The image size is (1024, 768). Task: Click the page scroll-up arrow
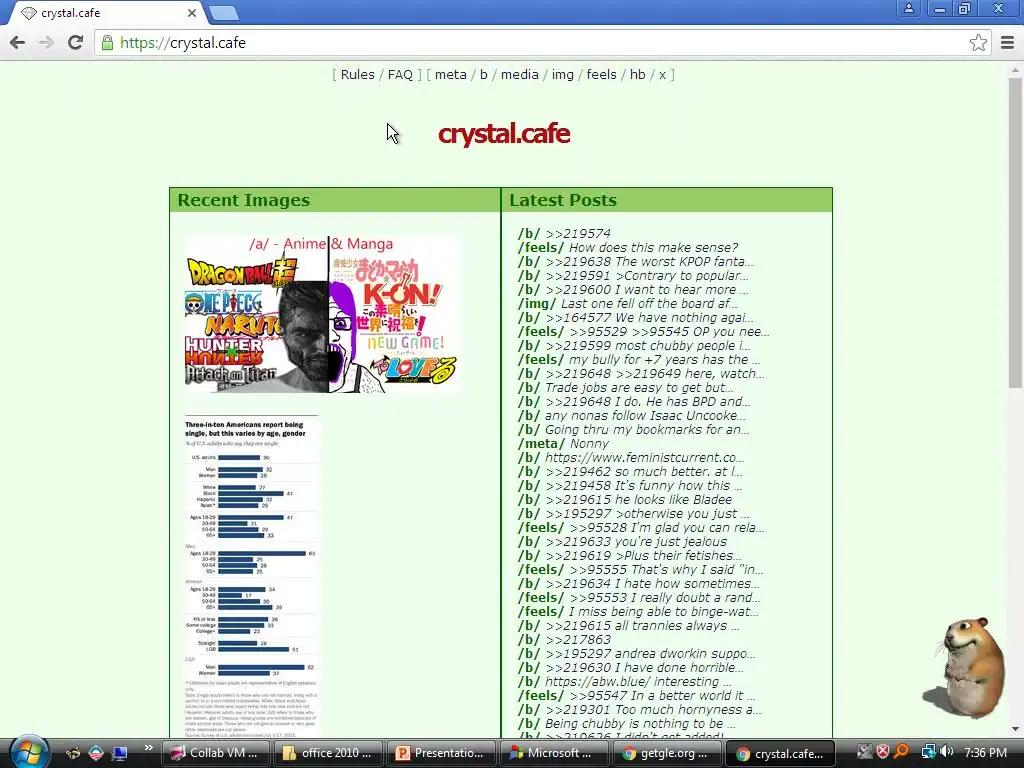[1016, 69]
